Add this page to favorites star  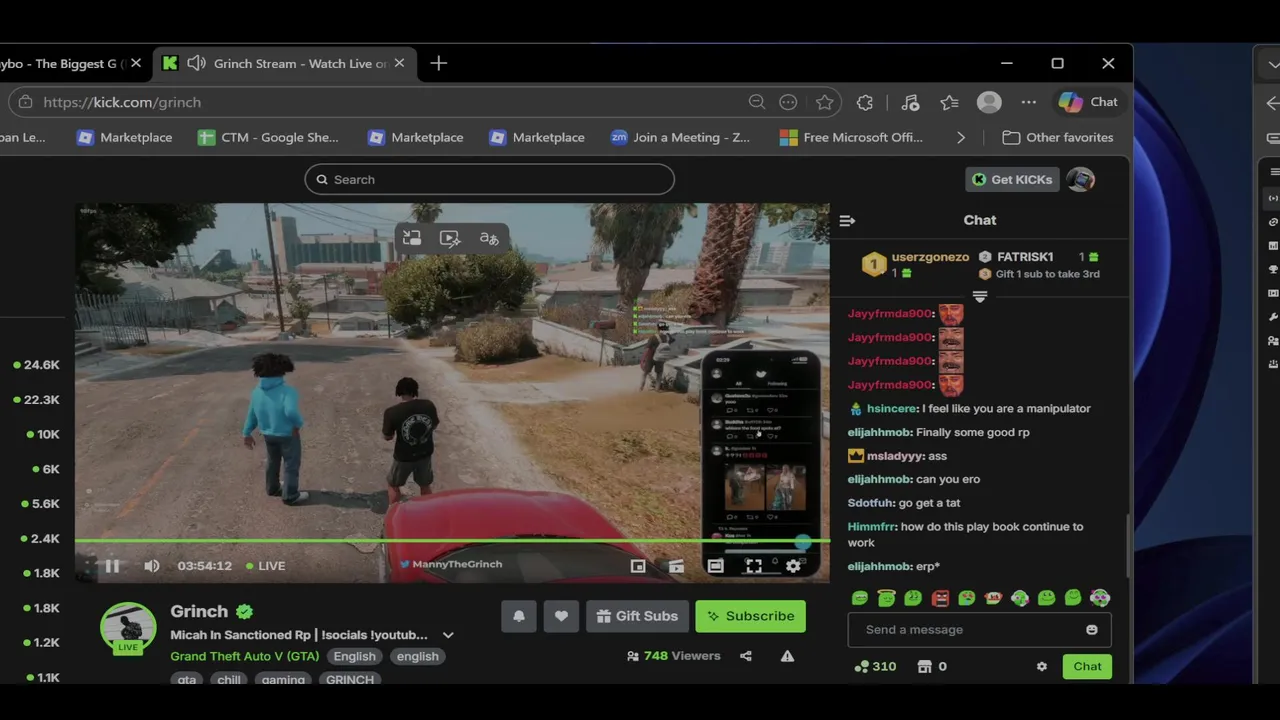coord(824,102)
